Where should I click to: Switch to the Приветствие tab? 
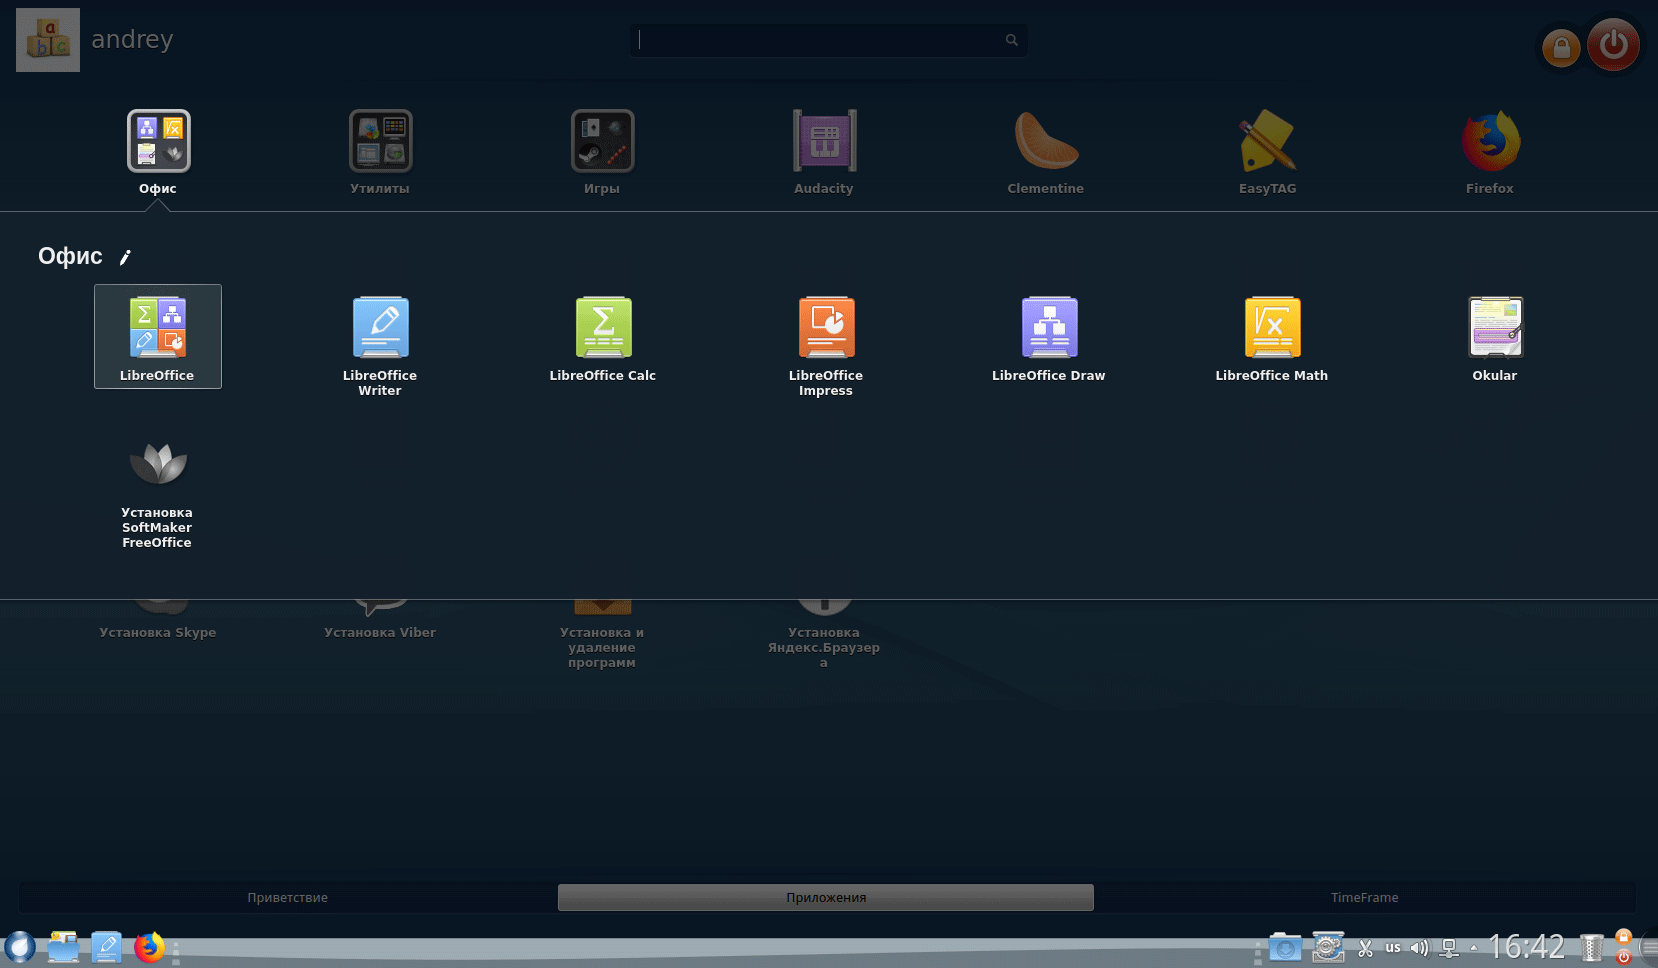tap(288, 897)
